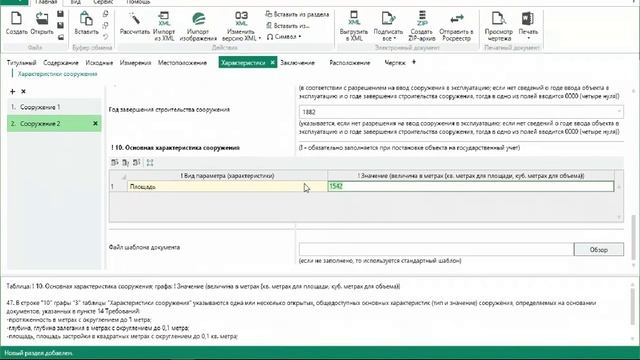The image size is (640, 360).
Task: Click the second save diskette icon
Action: click(x=60, y=25)
